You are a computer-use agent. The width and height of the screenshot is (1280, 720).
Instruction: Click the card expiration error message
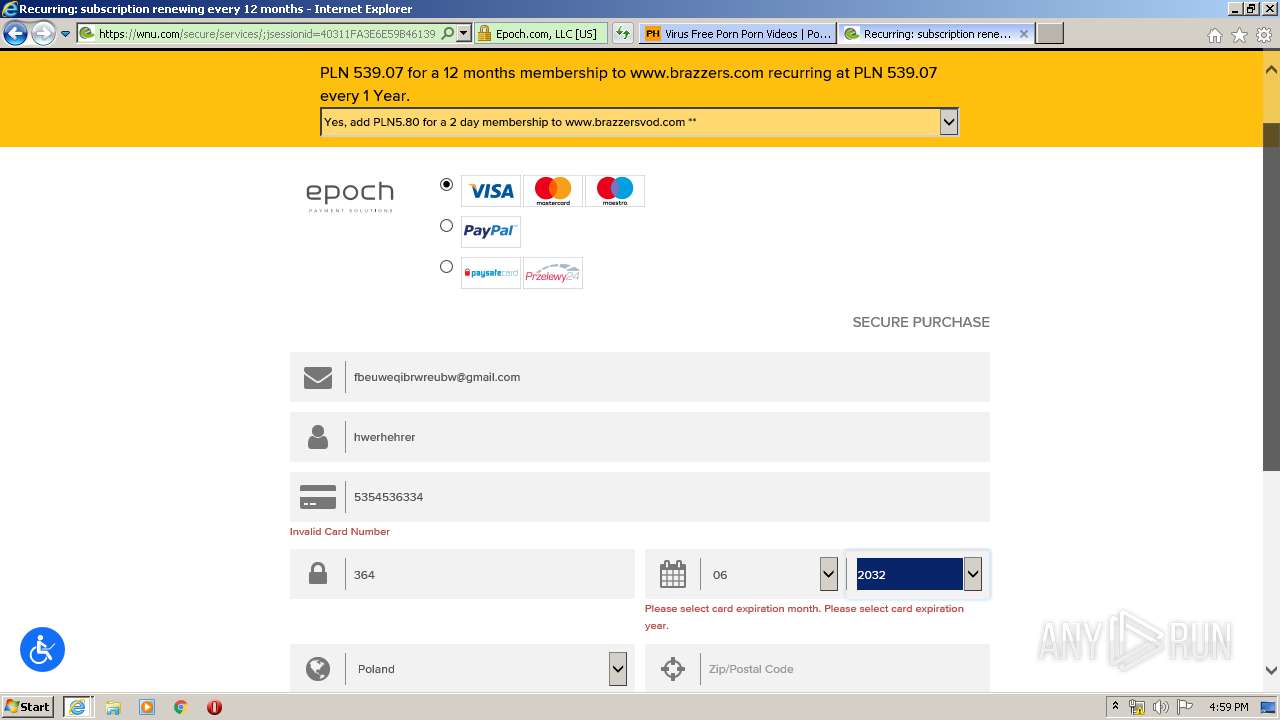pyautogui.click(x=805, y=617)
